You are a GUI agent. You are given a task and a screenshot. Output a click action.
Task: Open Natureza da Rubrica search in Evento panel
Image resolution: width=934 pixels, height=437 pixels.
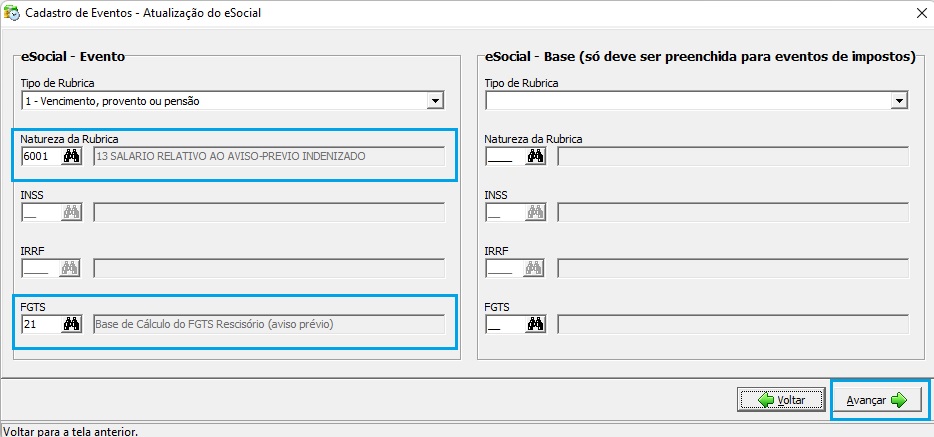(71, 157)
